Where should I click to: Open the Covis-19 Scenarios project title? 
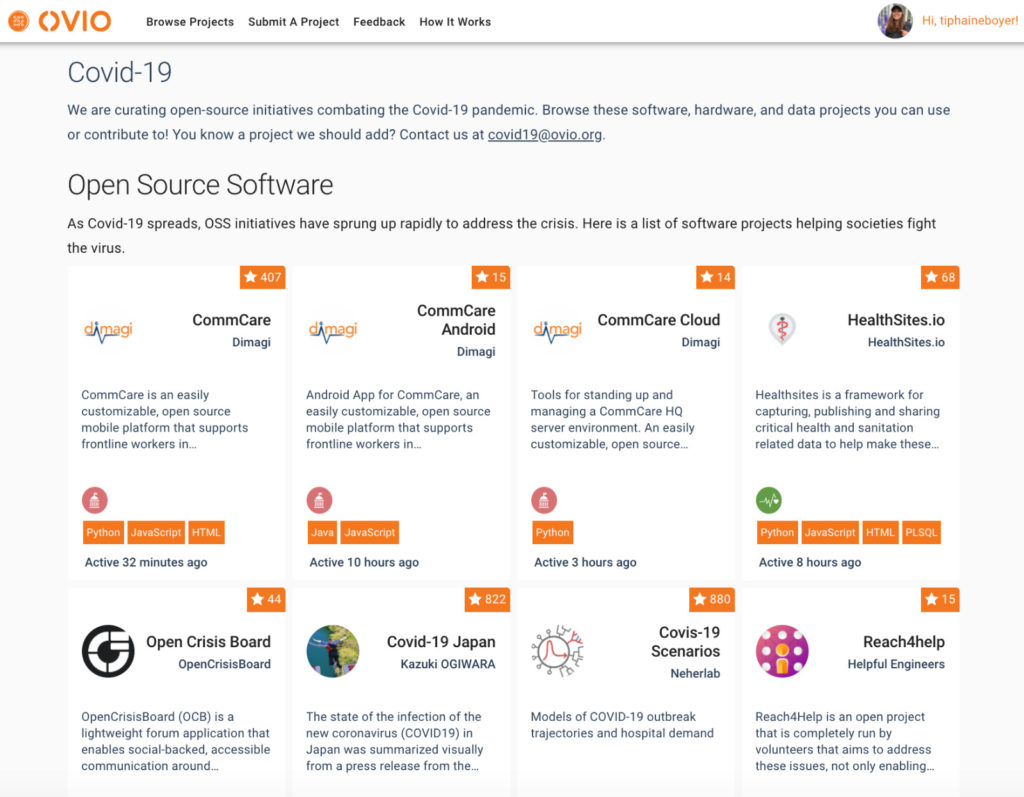point(686,642)
